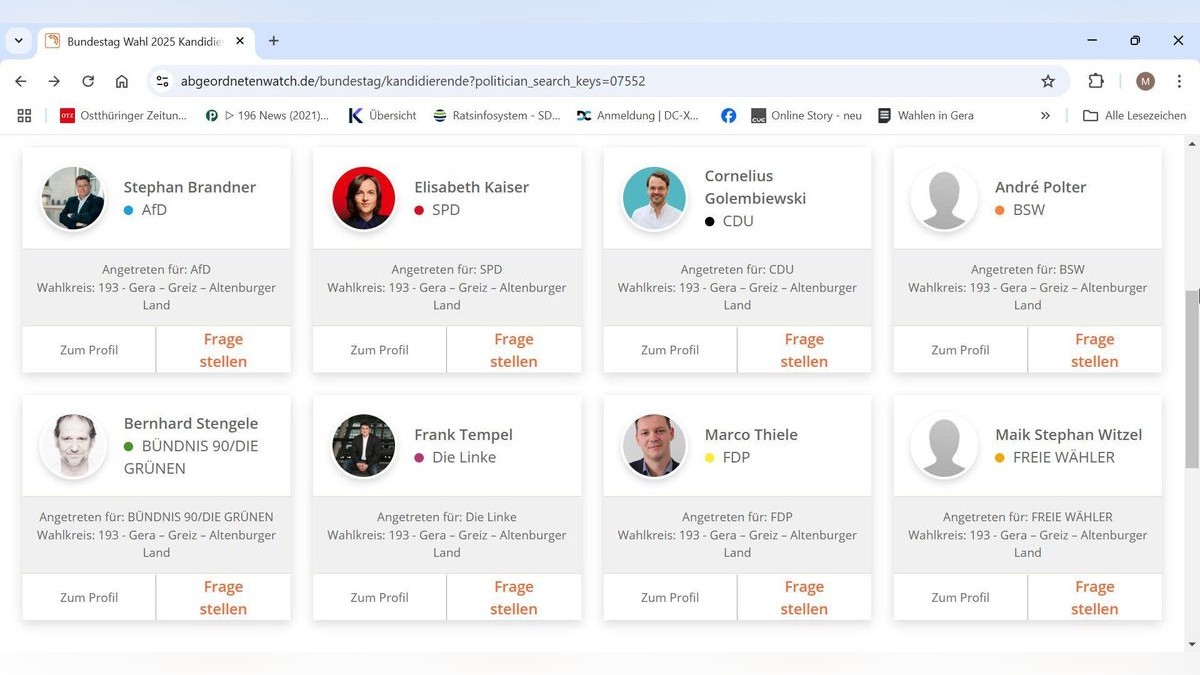
Task: Open the site information icon in the address bar
Action: [x=163, y=81]
